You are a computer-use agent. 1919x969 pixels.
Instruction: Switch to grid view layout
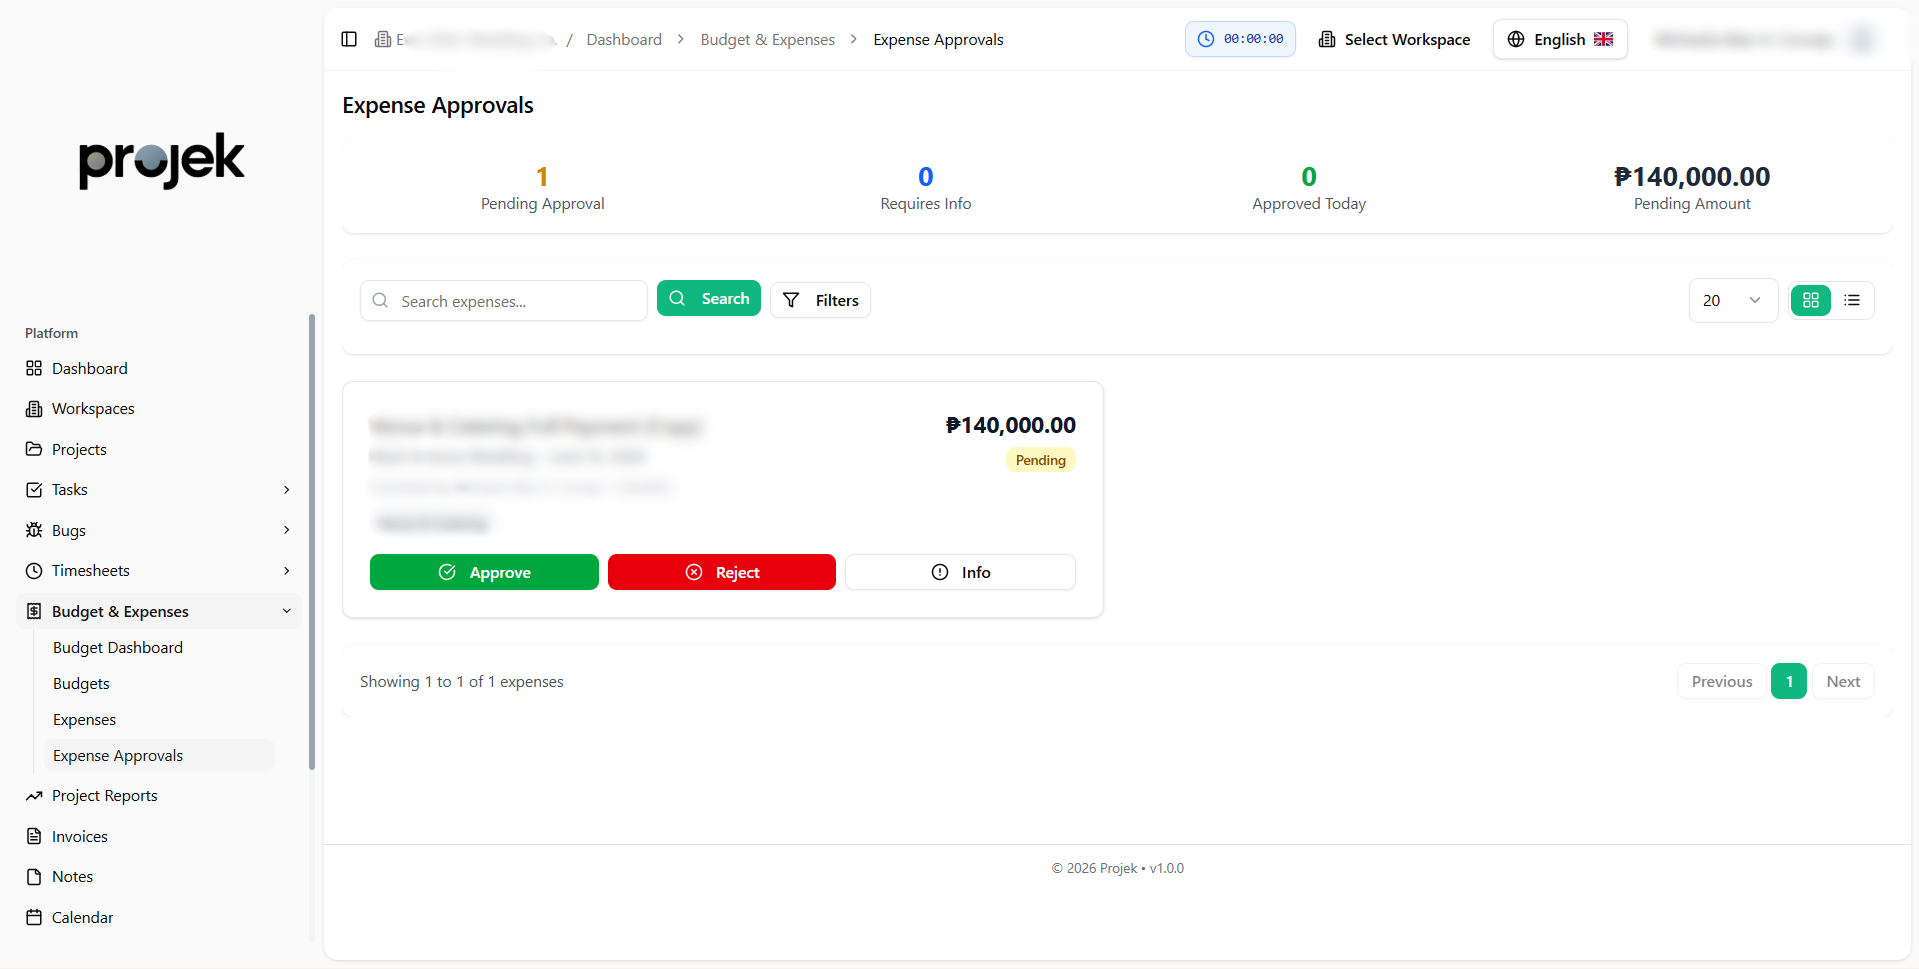point(1810,300)
